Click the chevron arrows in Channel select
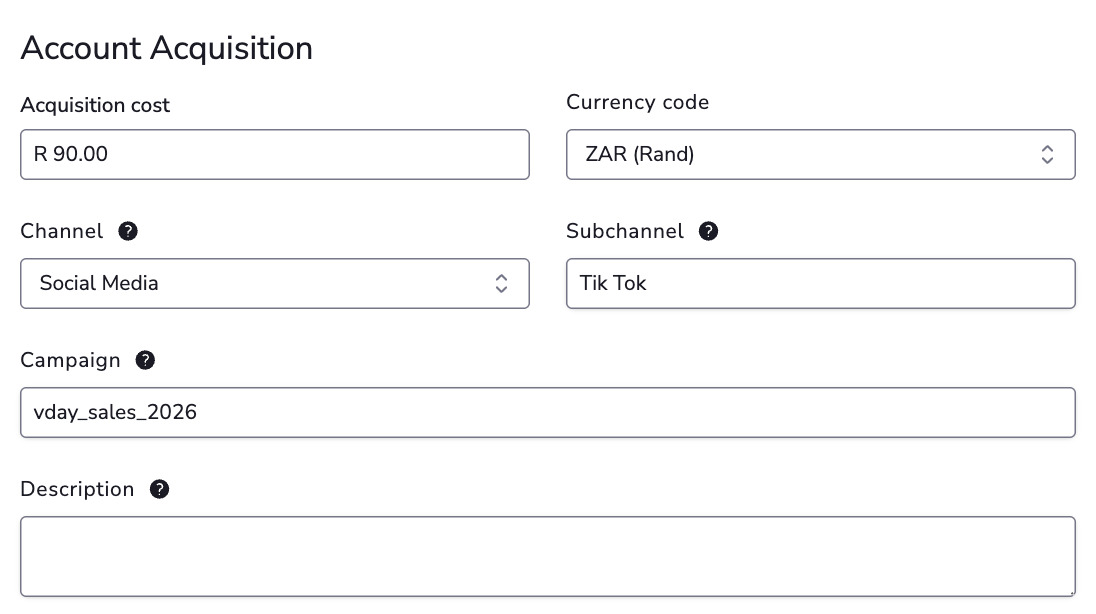Image resolution: width=1096 pixels, height=614 pixels. [x=501, y=283]
